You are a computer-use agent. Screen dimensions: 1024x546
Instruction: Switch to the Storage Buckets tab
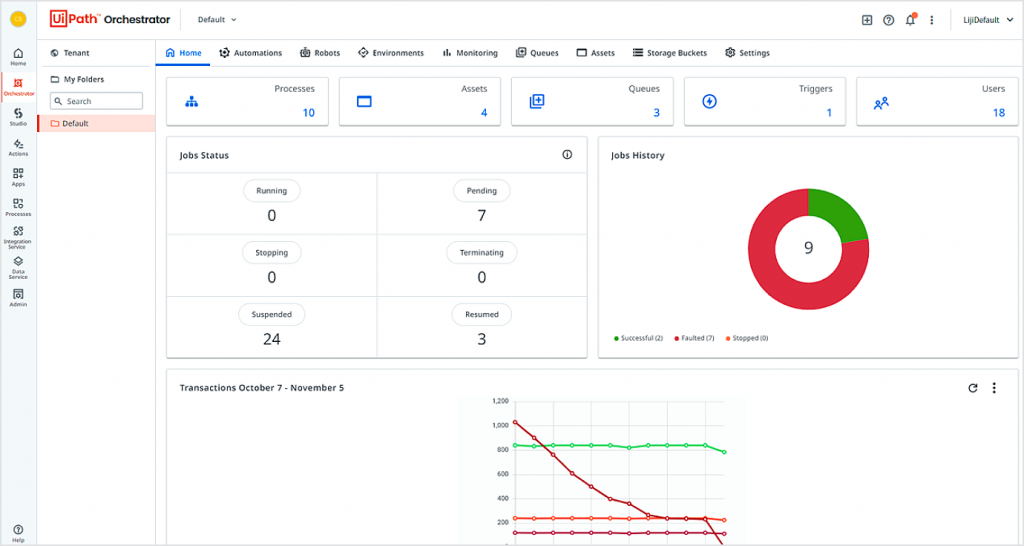669,53
